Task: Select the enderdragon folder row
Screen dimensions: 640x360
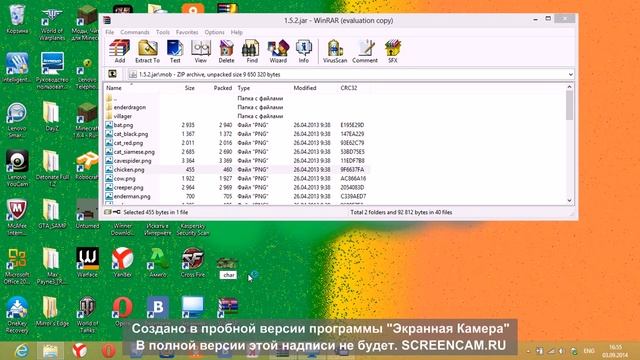Action: click(x=237, y=107)
